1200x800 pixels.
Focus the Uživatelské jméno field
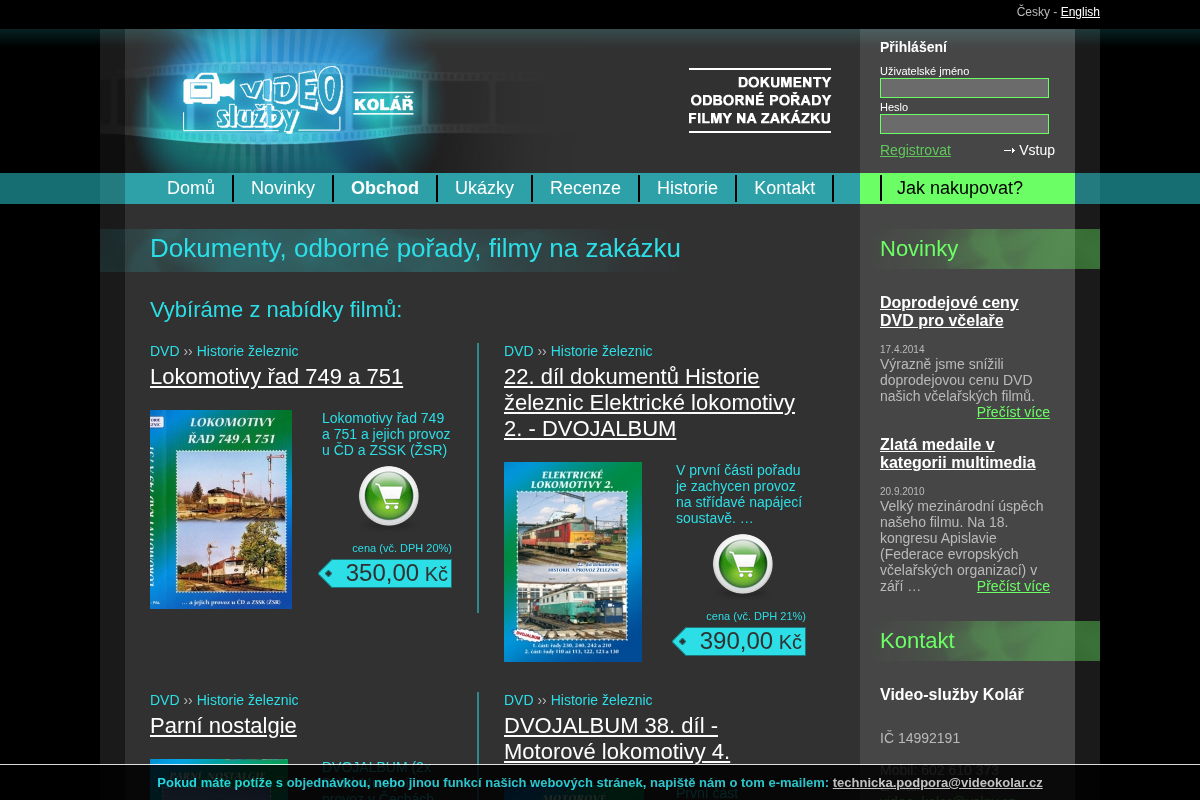click(964, 88)
